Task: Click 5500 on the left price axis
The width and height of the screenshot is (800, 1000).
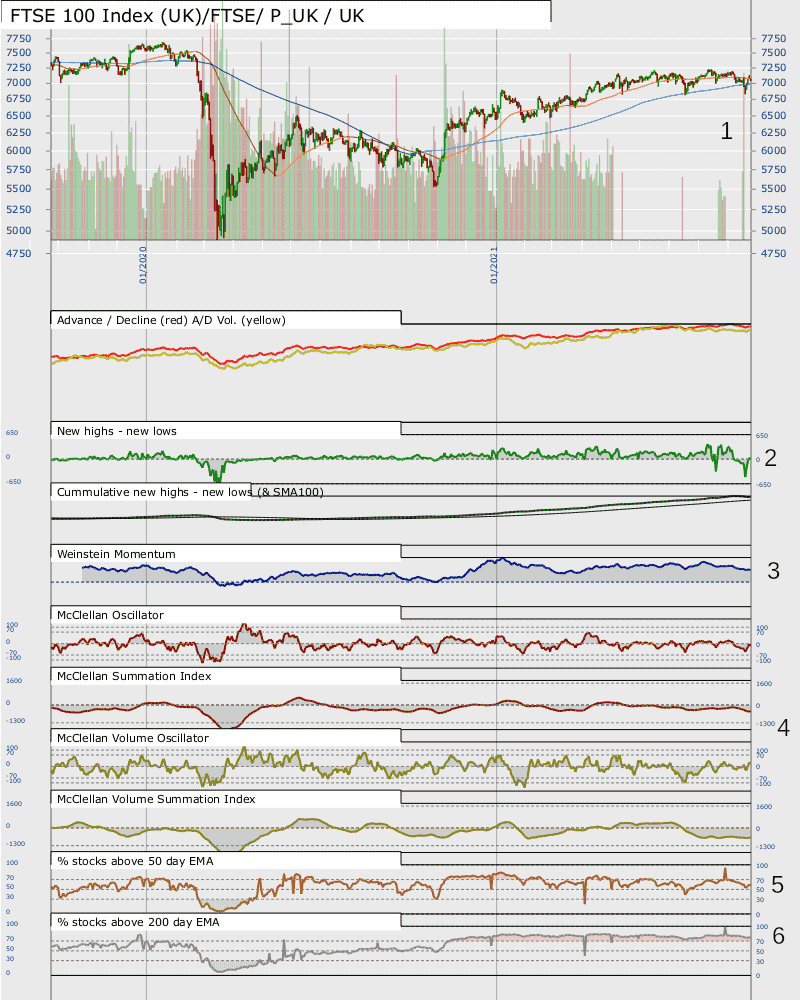Action: click(x=19, y=189)
